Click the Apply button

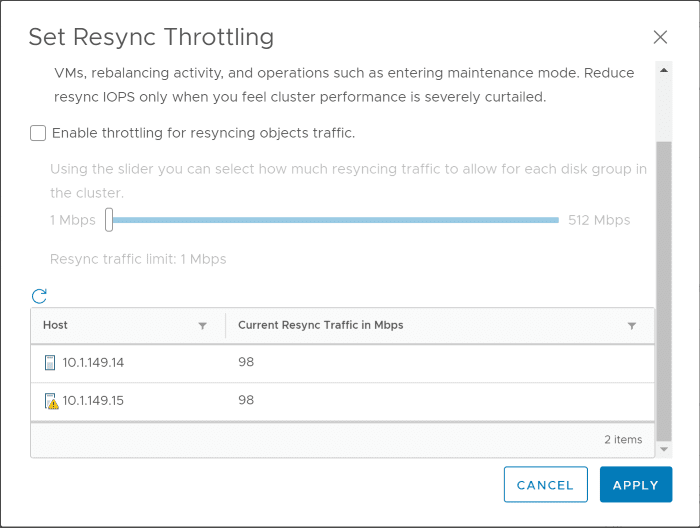(636, 484)
